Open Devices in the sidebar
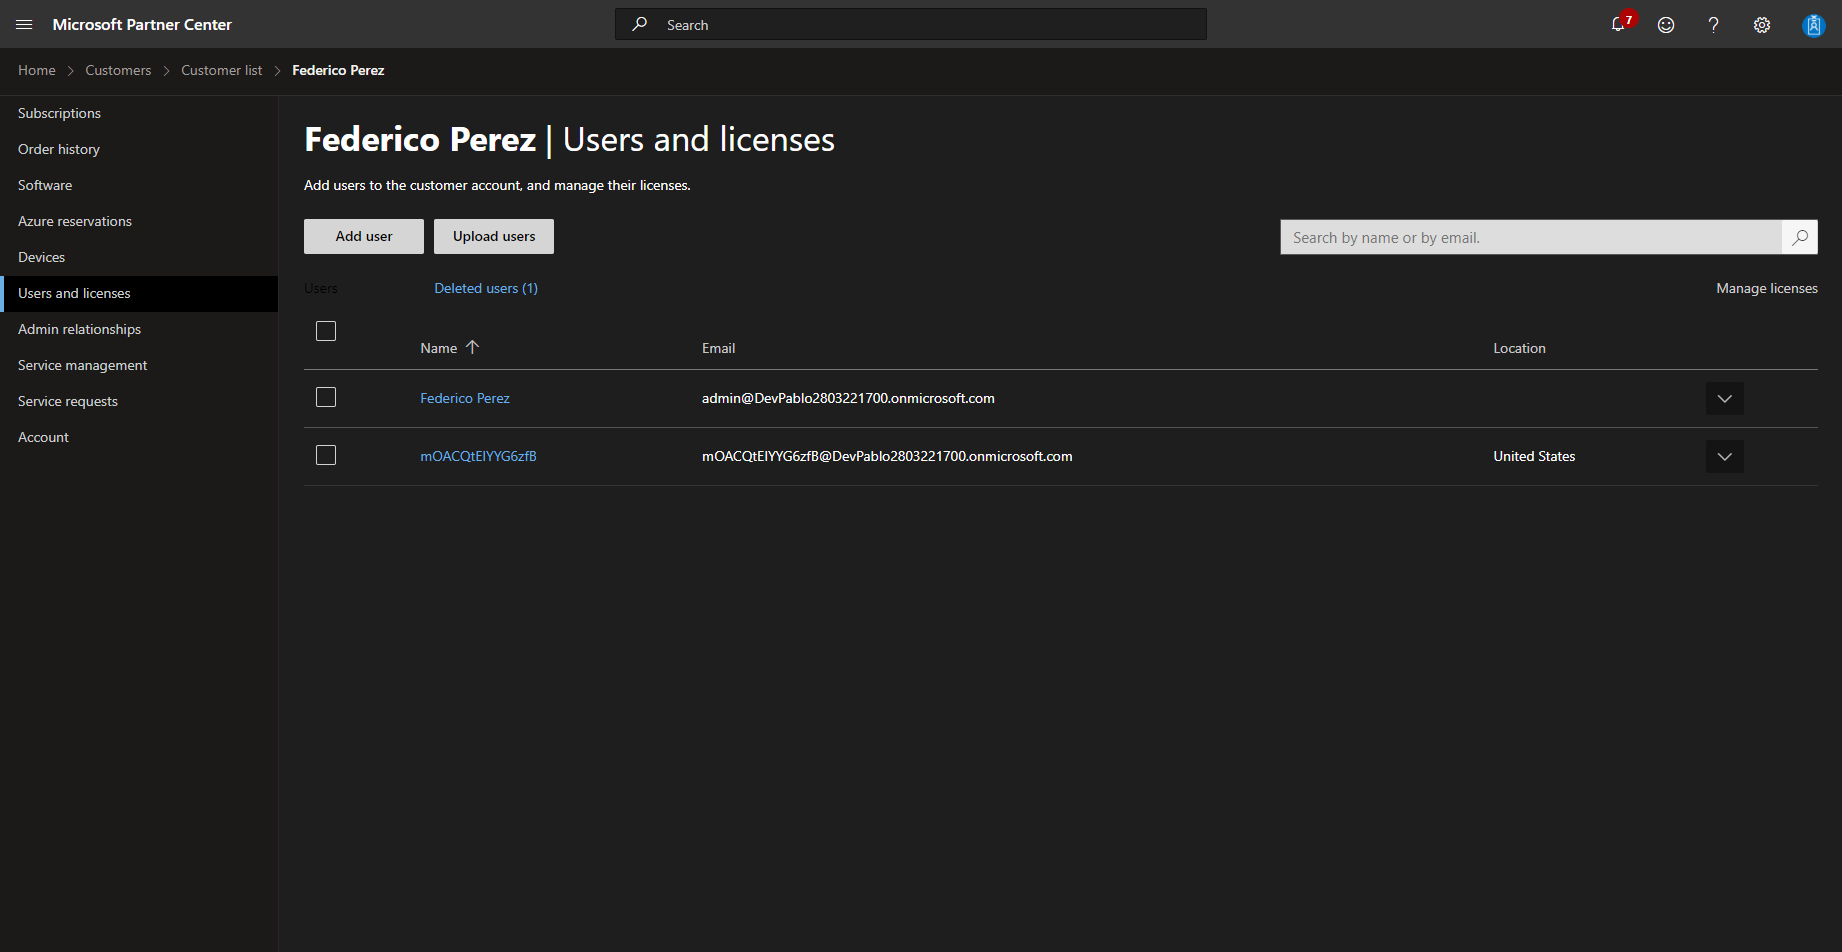 coord(139,257)
